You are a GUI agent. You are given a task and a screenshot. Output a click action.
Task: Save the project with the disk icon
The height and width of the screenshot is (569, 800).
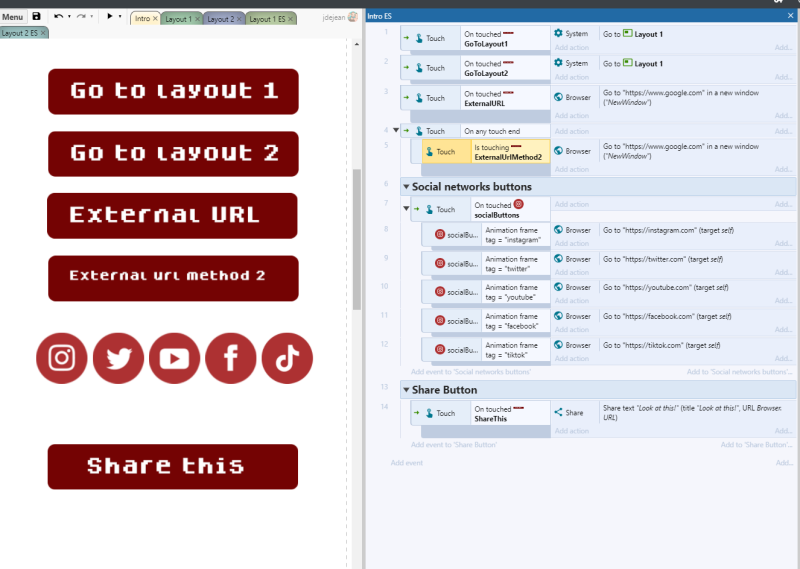pyautogui.click(x=36, y=16)
